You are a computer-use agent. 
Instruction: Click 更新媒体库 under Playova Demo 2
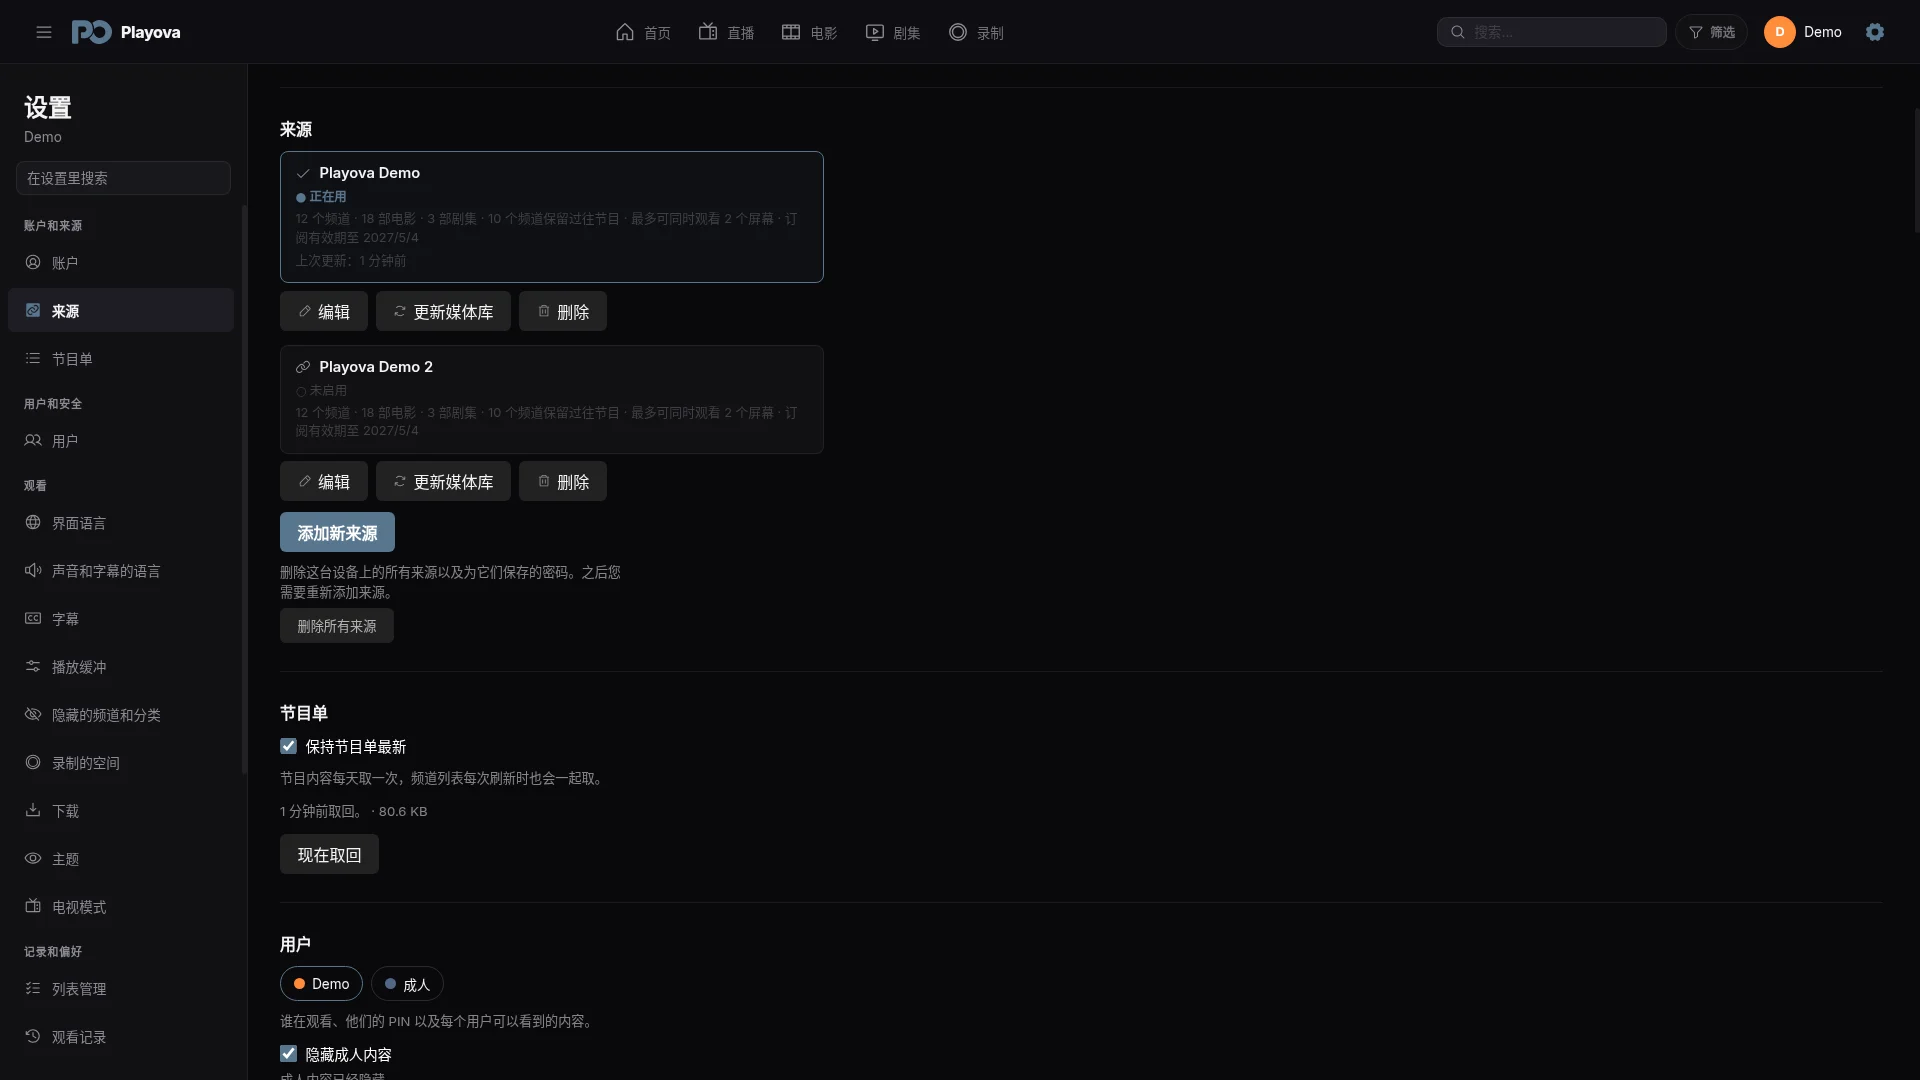443,481
